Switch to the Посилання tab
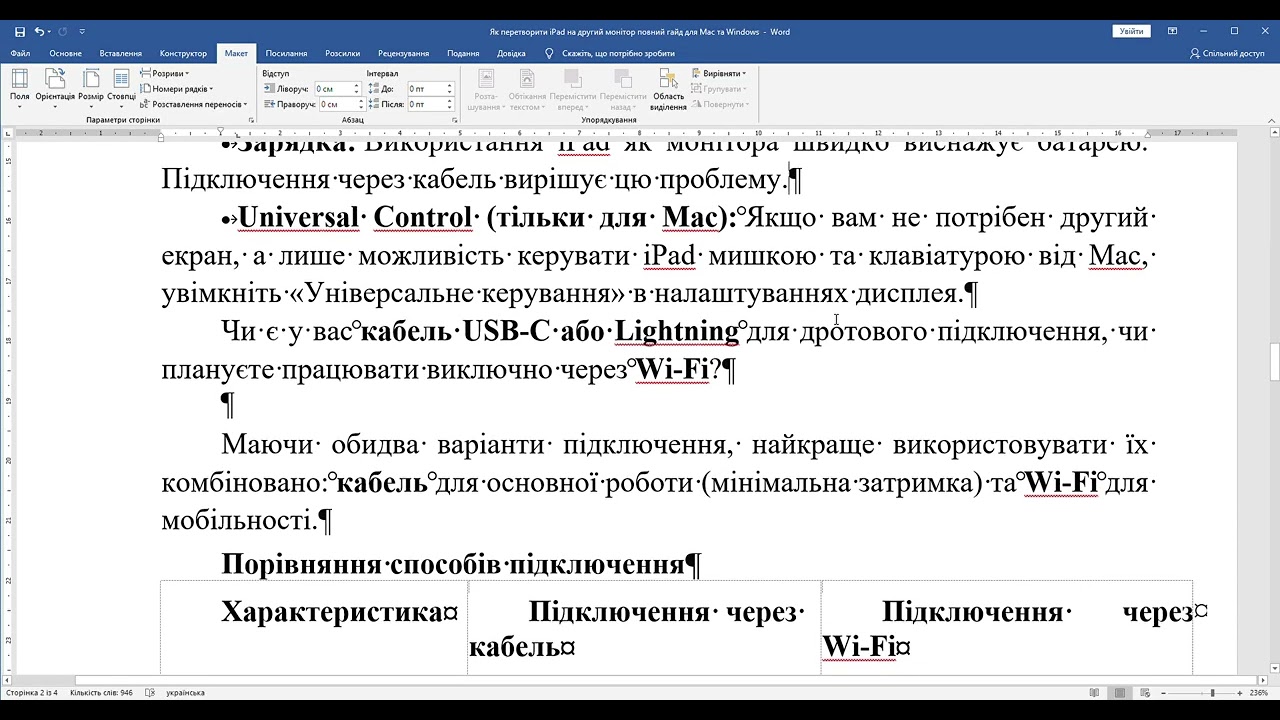The height and width of the screenshot is (720, 1280). (x=287, y=53)
